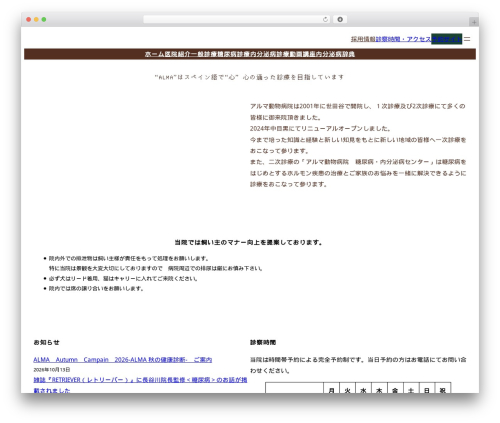Open the 雑誌『RETRIEVER』 news article link
This screenshot has width=500, height=423.
pyautogui.click(x=140, y=385)
